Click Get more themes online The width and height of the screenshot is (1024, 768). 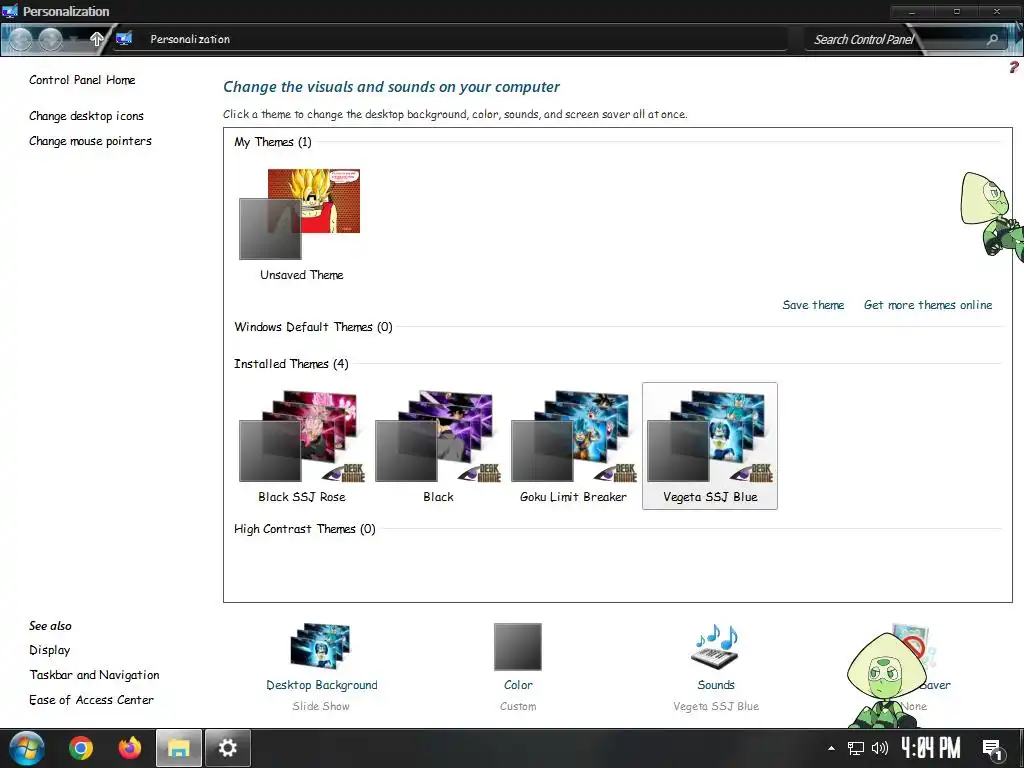point(927,305)
